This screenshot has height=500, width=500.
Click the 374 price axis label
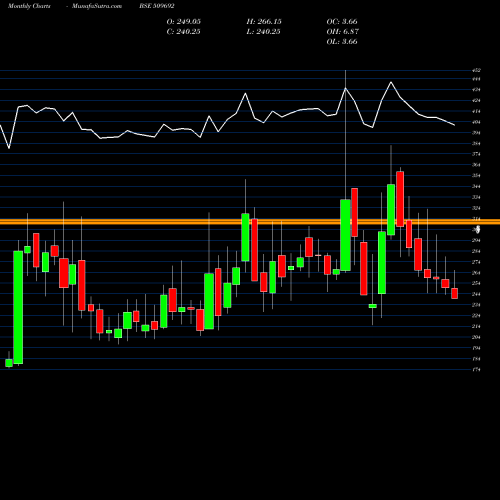pos(476,154)
